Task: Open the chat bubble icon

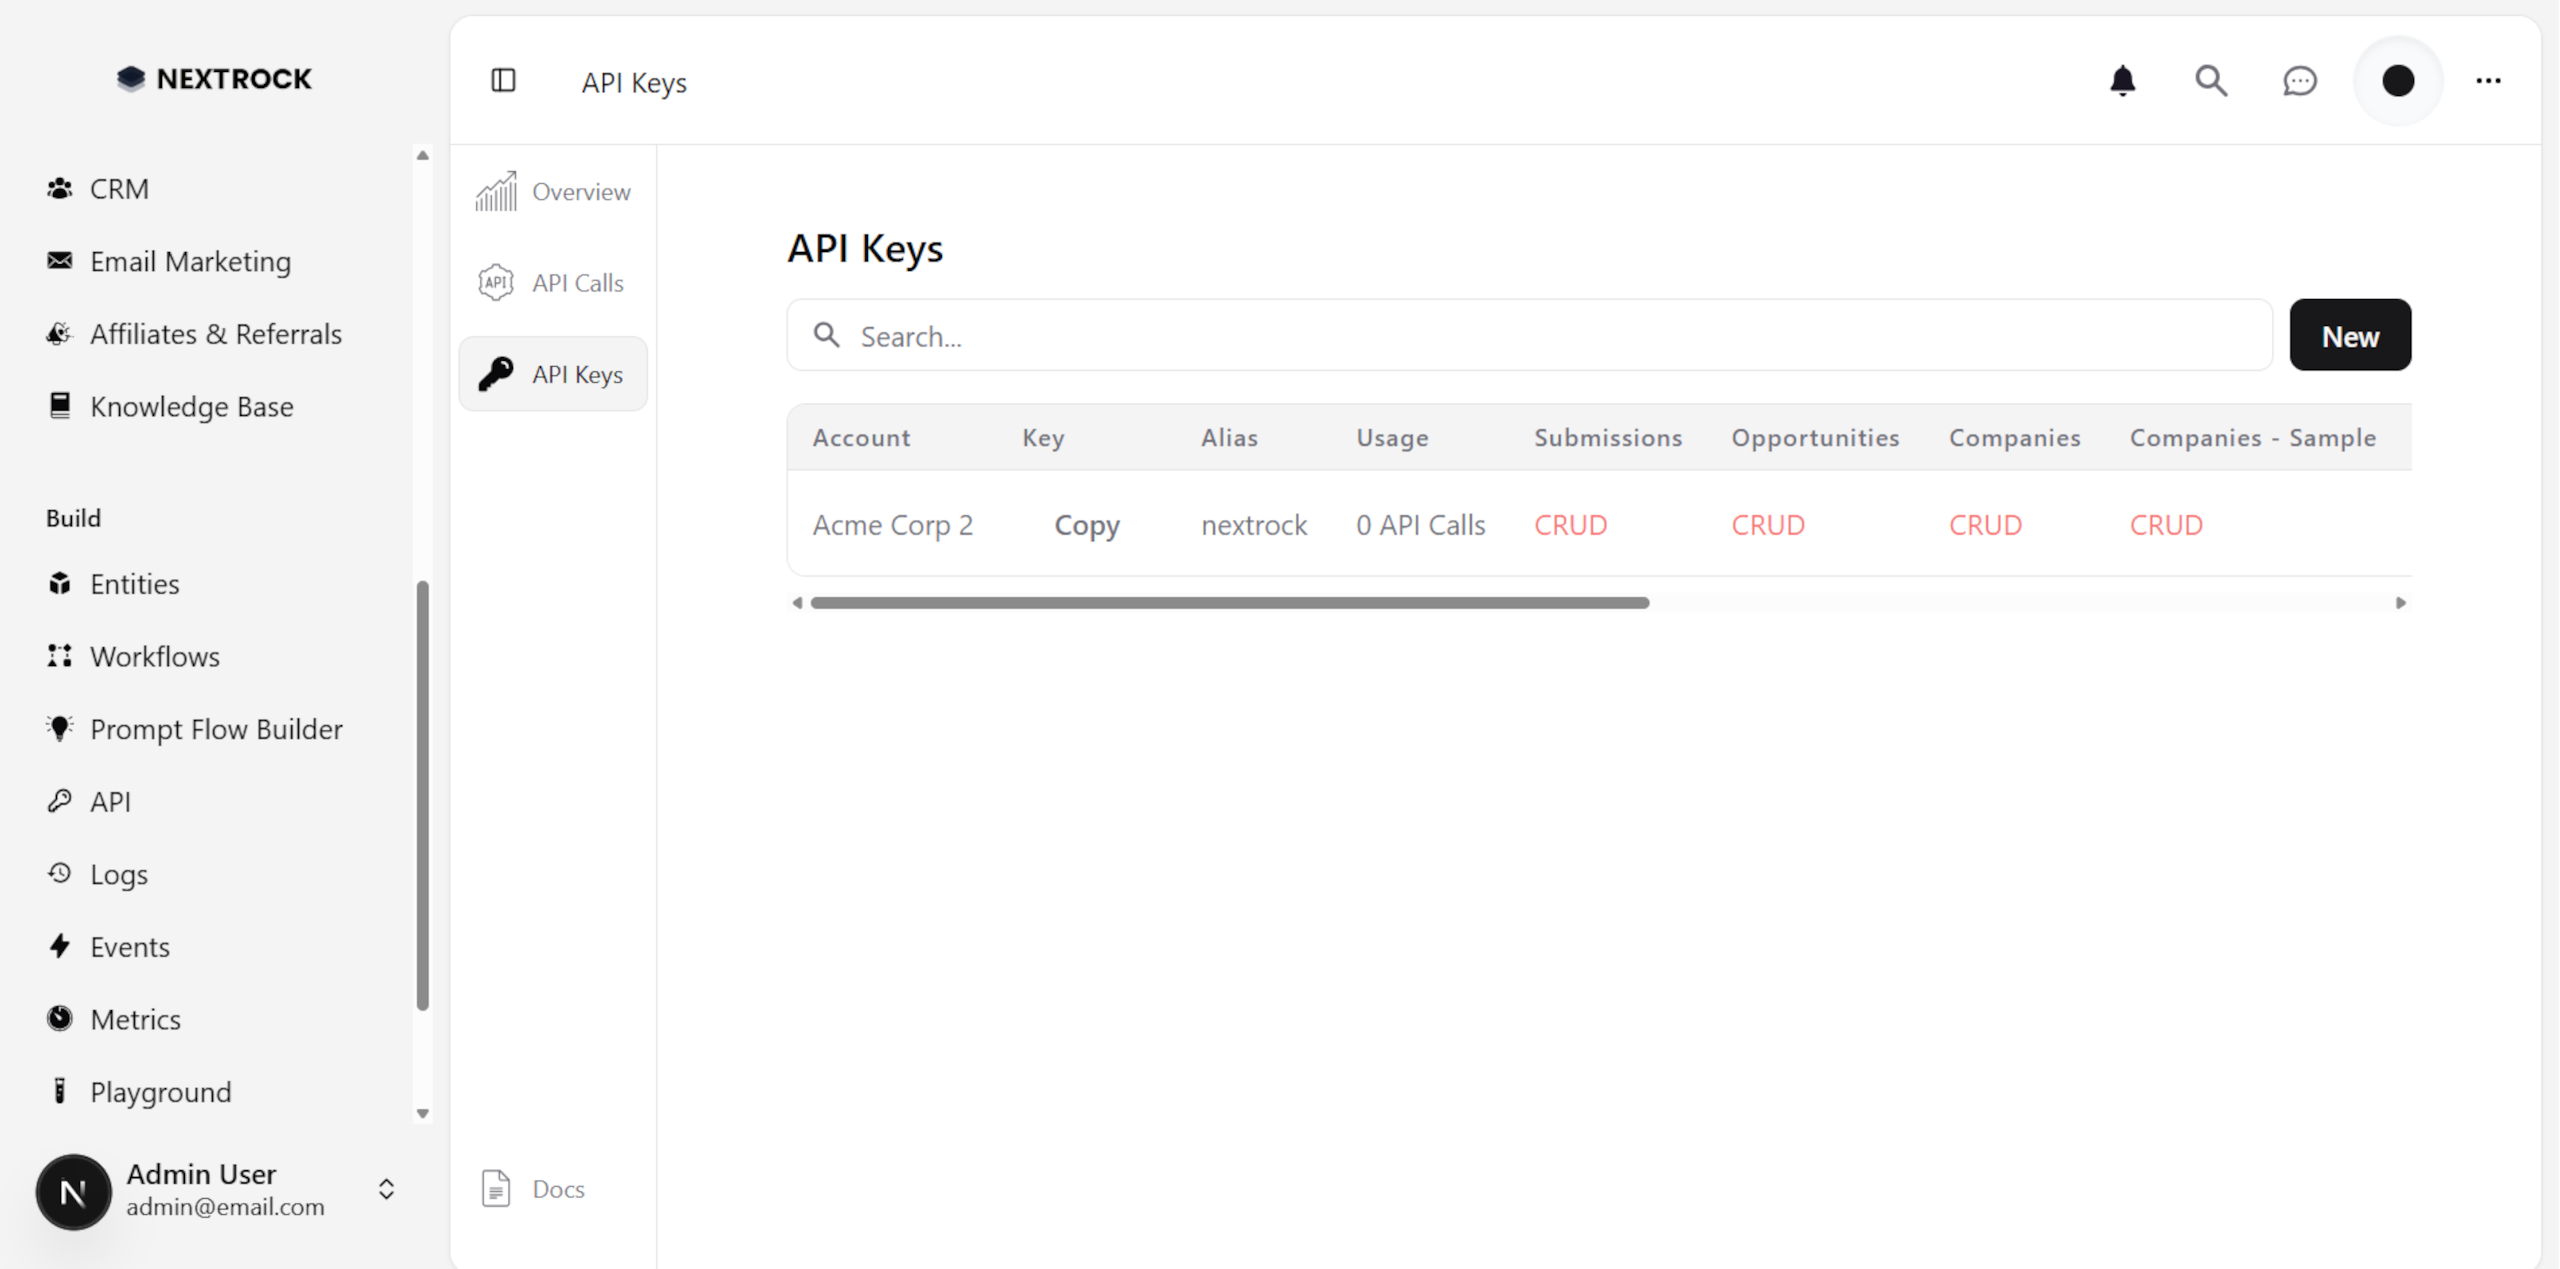Action: (2299, 80)
